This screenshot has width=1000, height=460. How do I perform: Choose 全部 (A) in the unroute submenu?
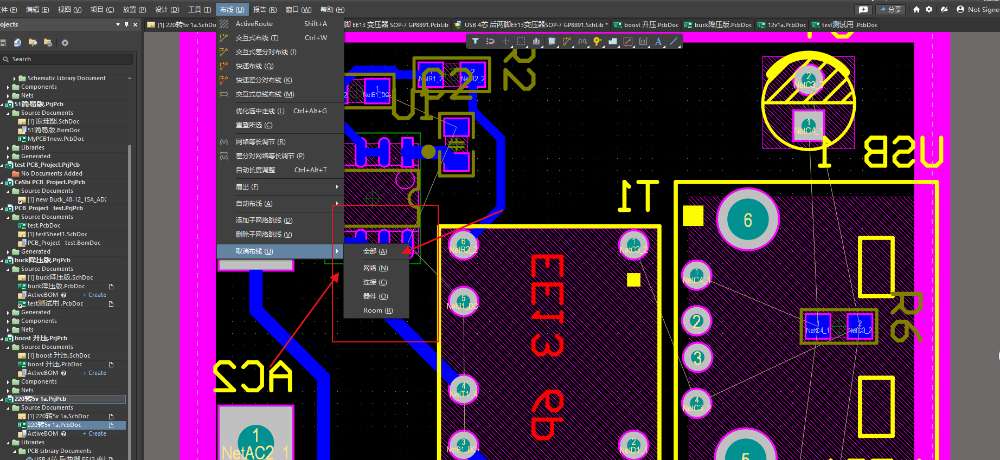(378, 251)
